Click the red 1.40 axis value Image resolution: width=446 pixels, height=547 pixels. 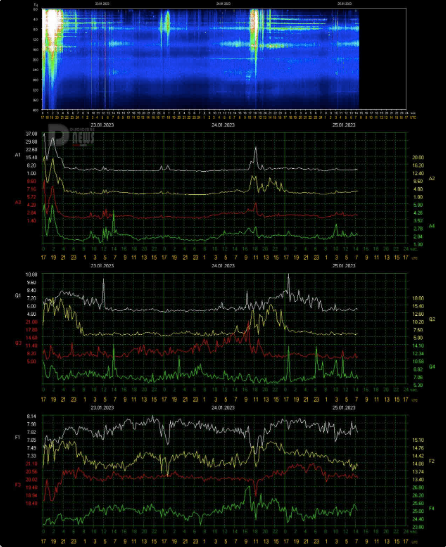[31, 220]
